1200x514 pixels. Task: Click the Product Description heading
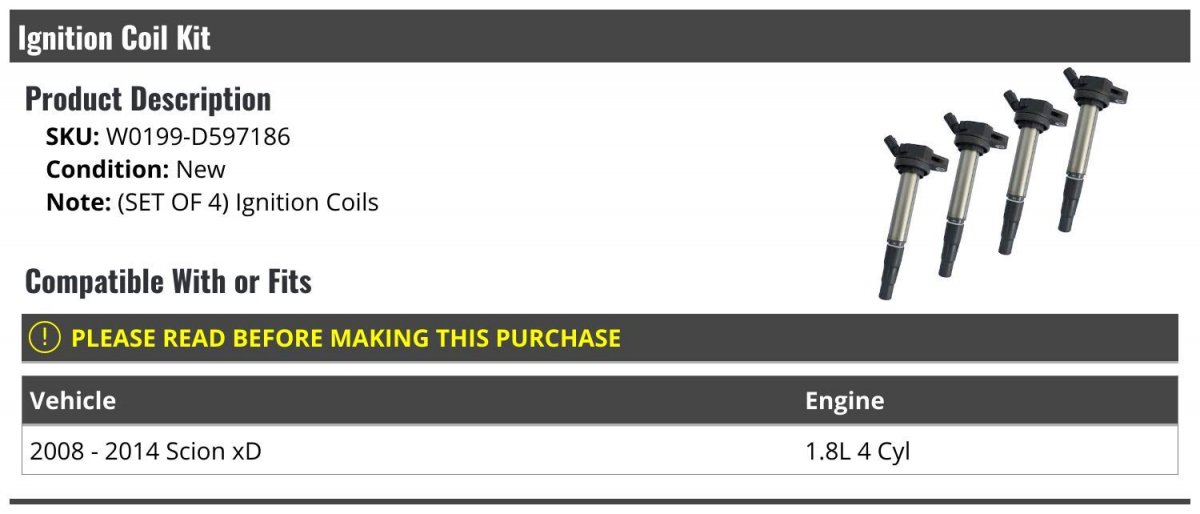(x=148, y=99)
